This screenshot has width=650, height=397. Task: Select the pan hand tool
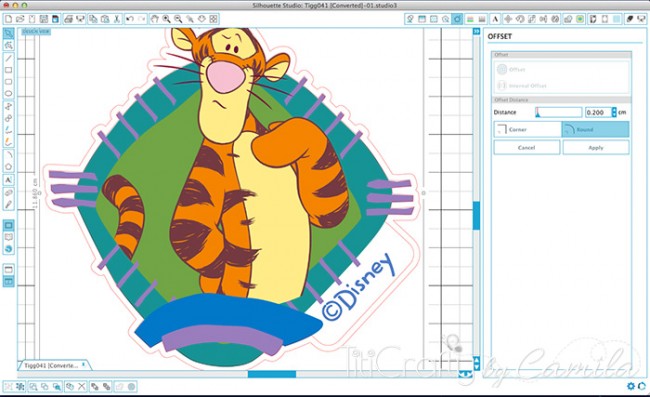[155, 19]
